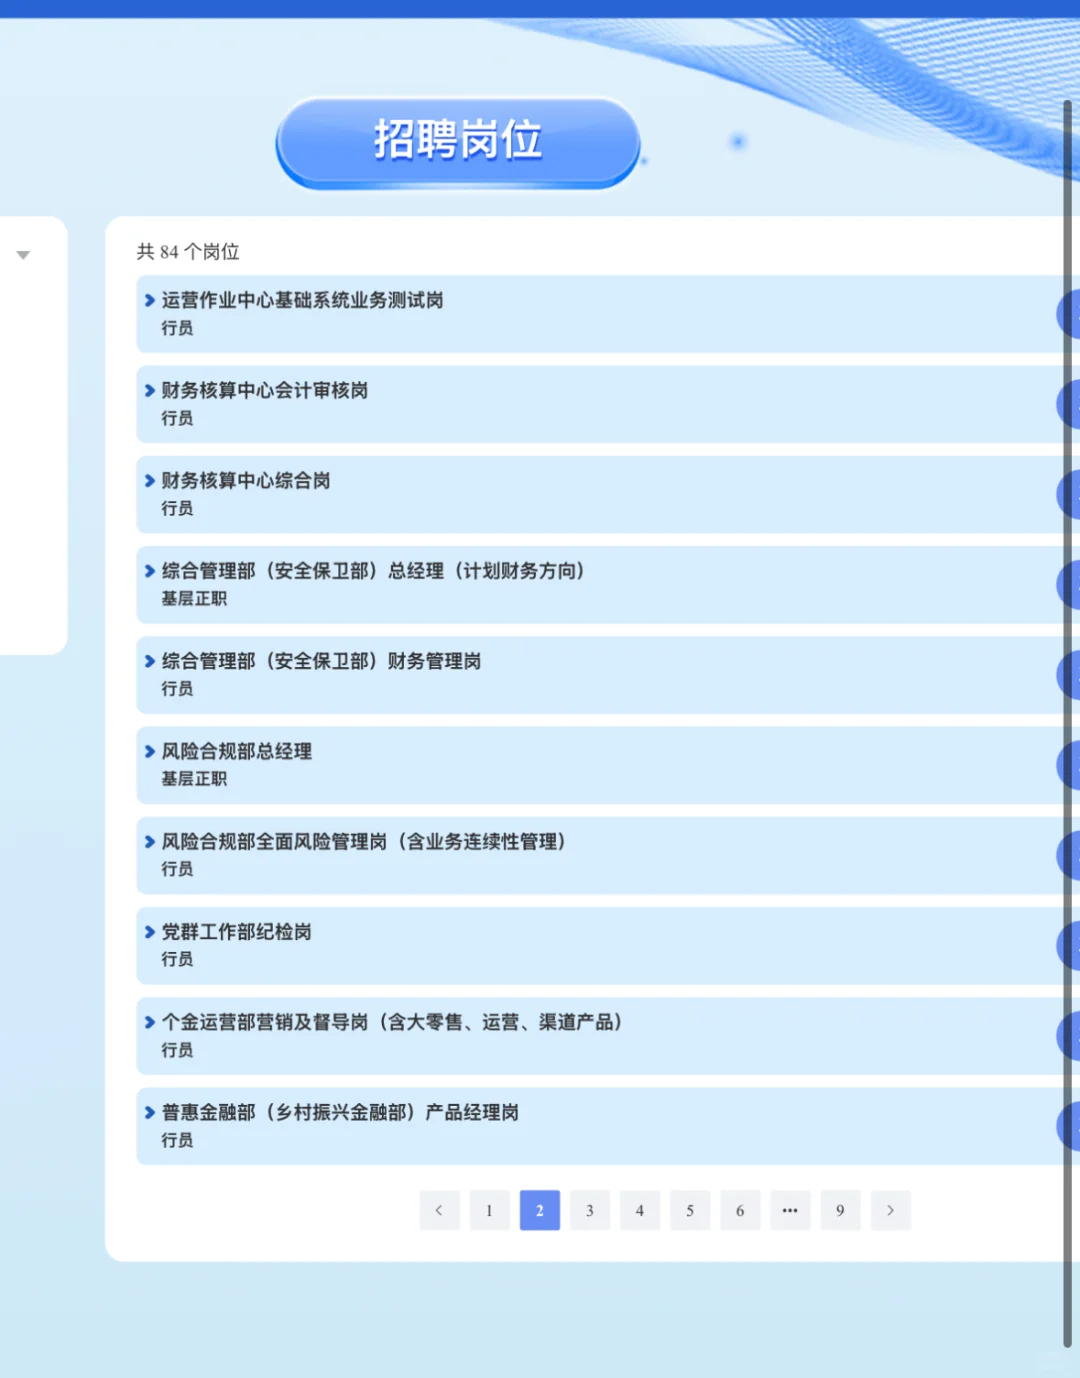Expand the 财务核算中心会计审核岗 row chevron
Screen dimensions: 1080x1378
click(x=150, y=390)
